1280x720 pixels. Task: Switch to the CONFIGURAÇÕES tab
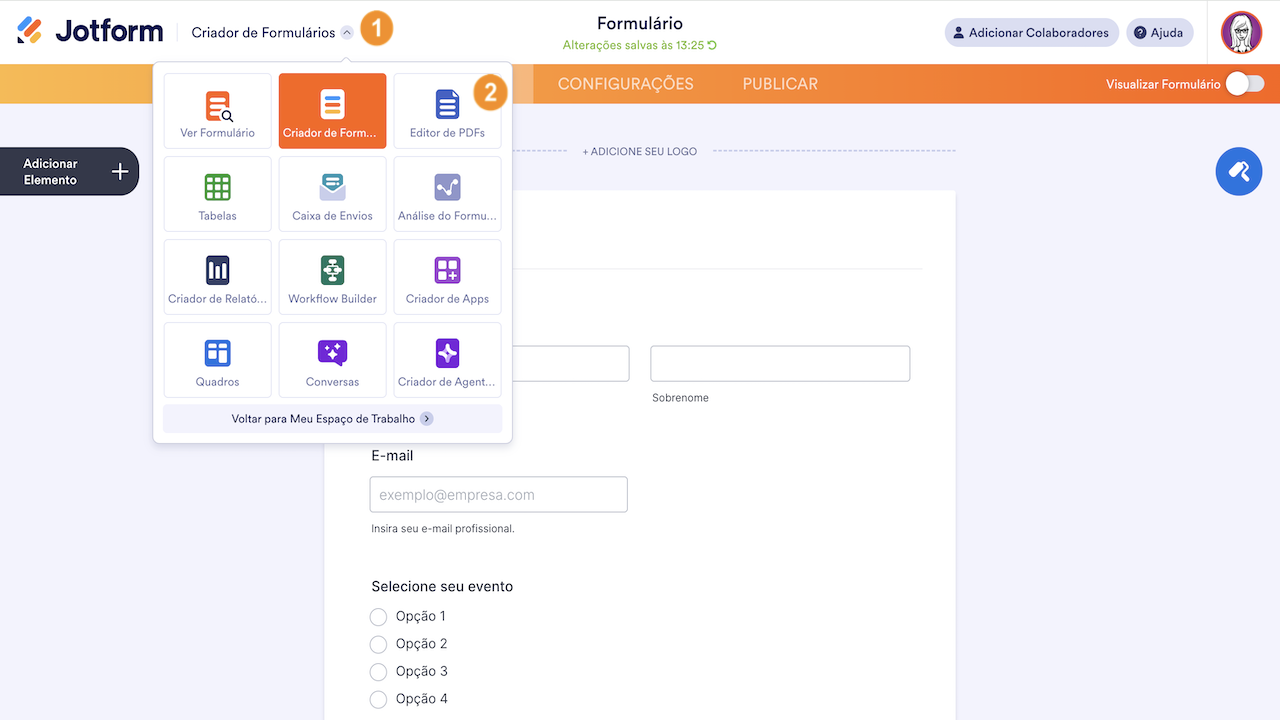(626, 84)
